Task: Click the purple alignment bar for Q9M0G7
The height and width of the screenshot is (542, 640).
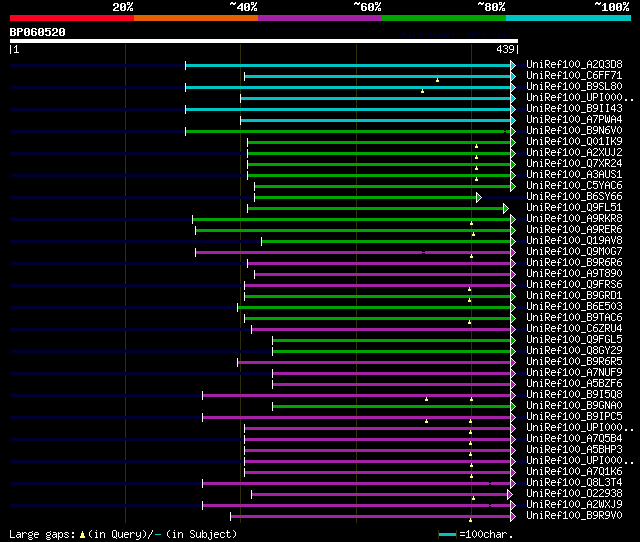Action: point(353,253)
